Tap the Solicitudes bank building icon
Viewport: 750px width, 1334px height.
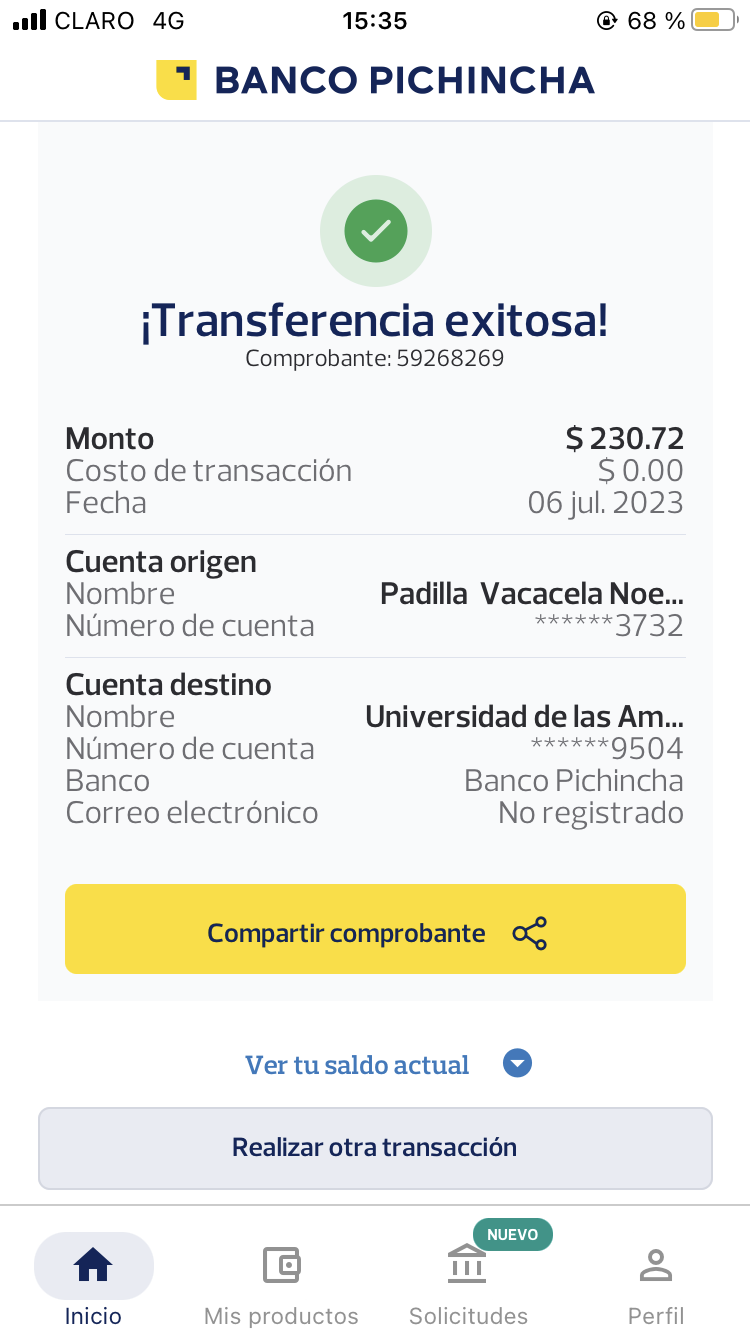click(x=467, y=1266)
